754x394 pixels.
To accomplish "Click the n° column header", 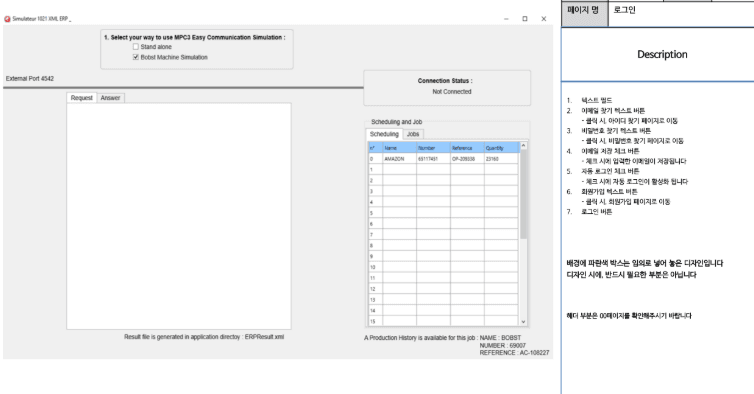I will [376, 148].
